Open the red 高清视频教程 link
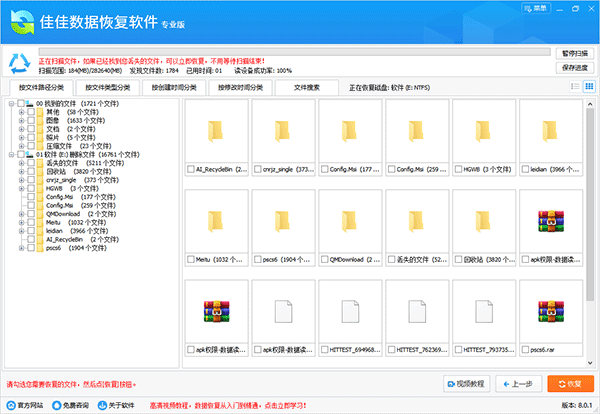Screen dimensions: 600x414 pyautogui.click(x=228, y=406)
